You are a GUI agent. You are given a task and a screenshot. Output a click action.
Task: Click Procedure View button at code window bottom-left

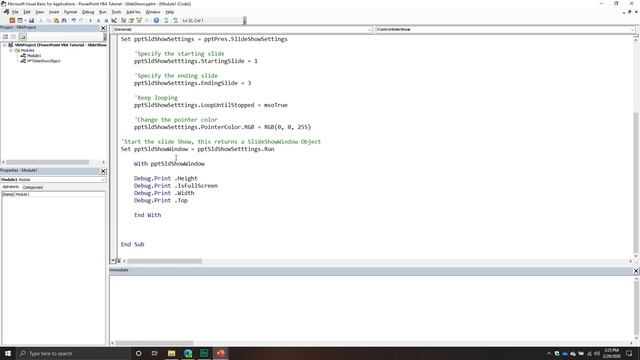tap(113, 260)
